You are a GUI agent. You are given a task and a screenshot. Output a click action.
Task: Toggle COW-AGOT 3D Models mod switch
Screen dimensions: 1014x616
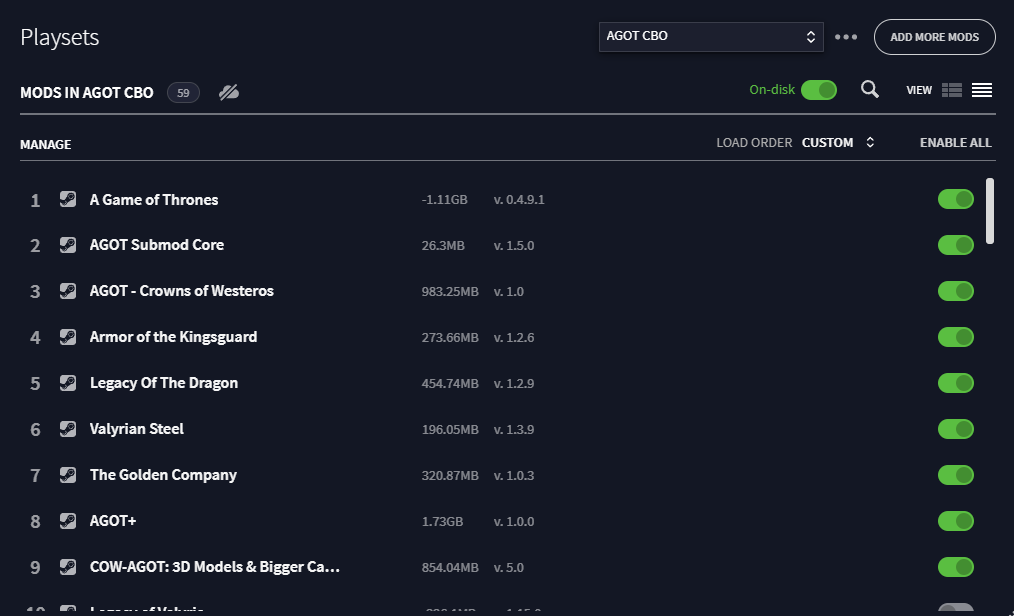956,567
